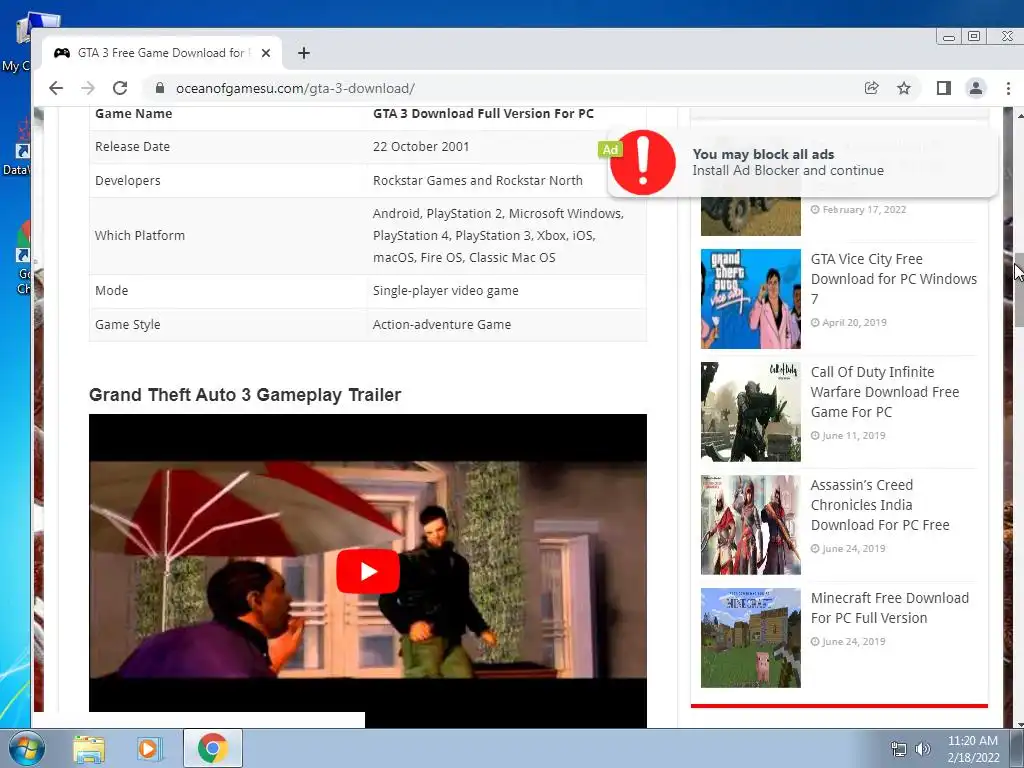Click the scrollbar up arrow
Viewport: 1024px width, 768px height.
[x=1019, y=115]
